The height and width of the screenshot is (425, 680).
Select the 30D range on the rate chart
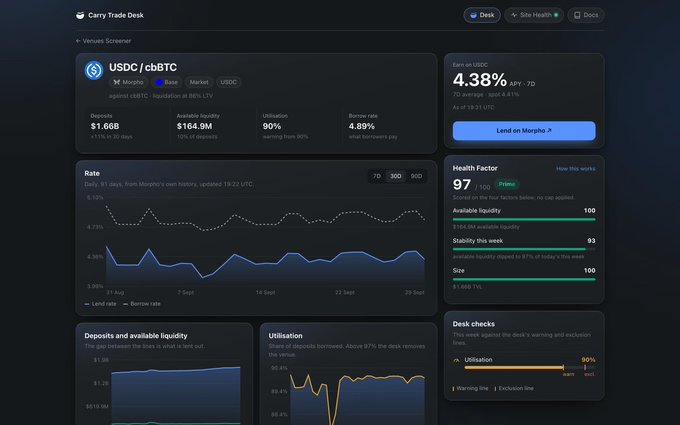coord(396,176)
